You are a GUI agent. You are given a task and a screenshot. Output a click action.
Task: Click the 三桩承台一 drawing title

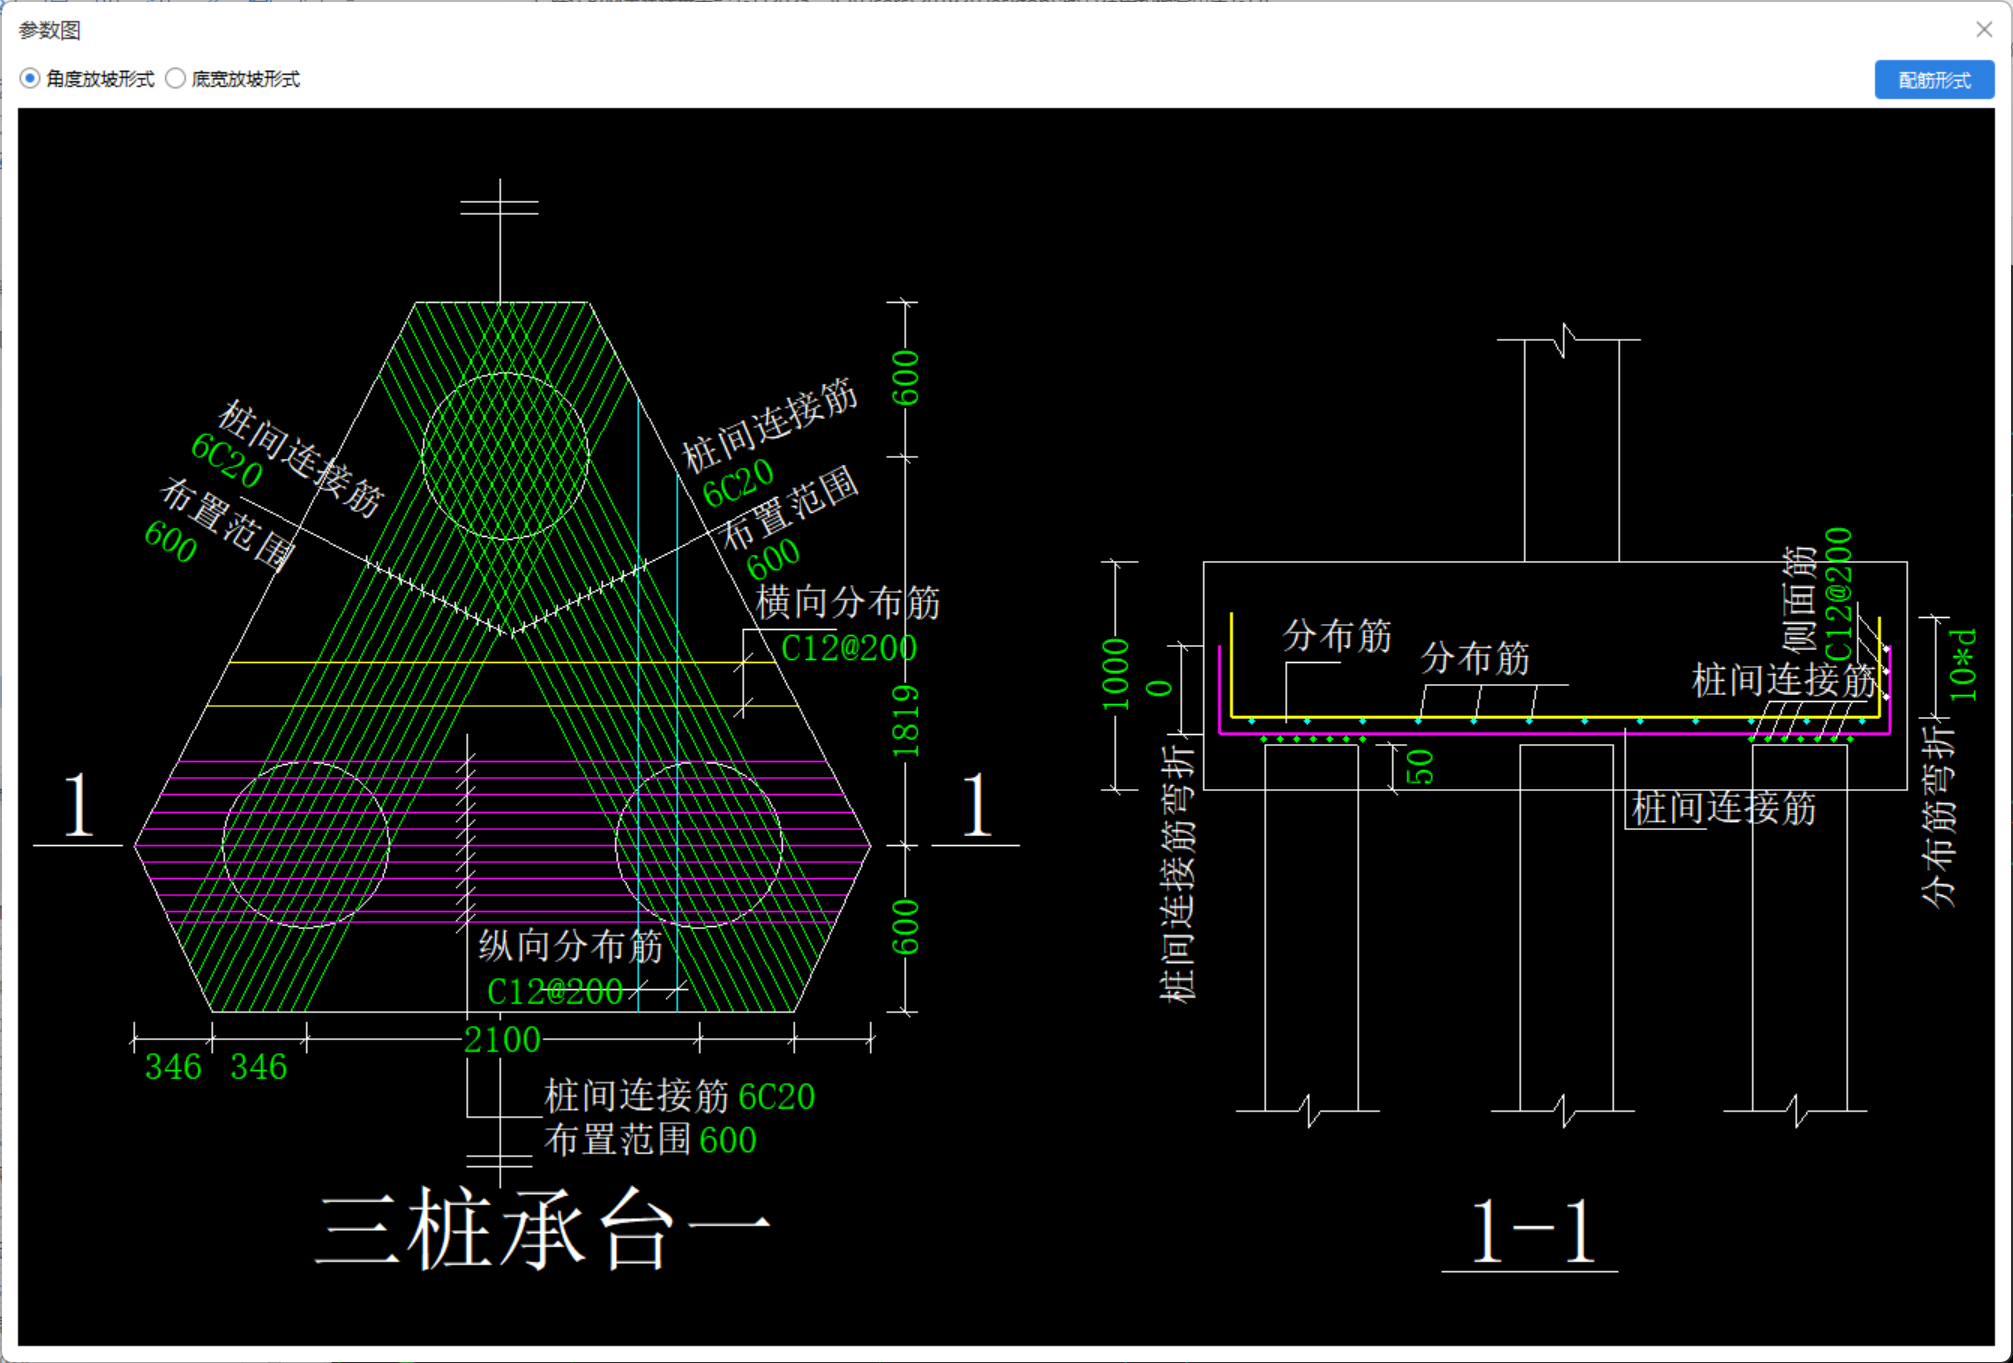[x=544, y=1229]
